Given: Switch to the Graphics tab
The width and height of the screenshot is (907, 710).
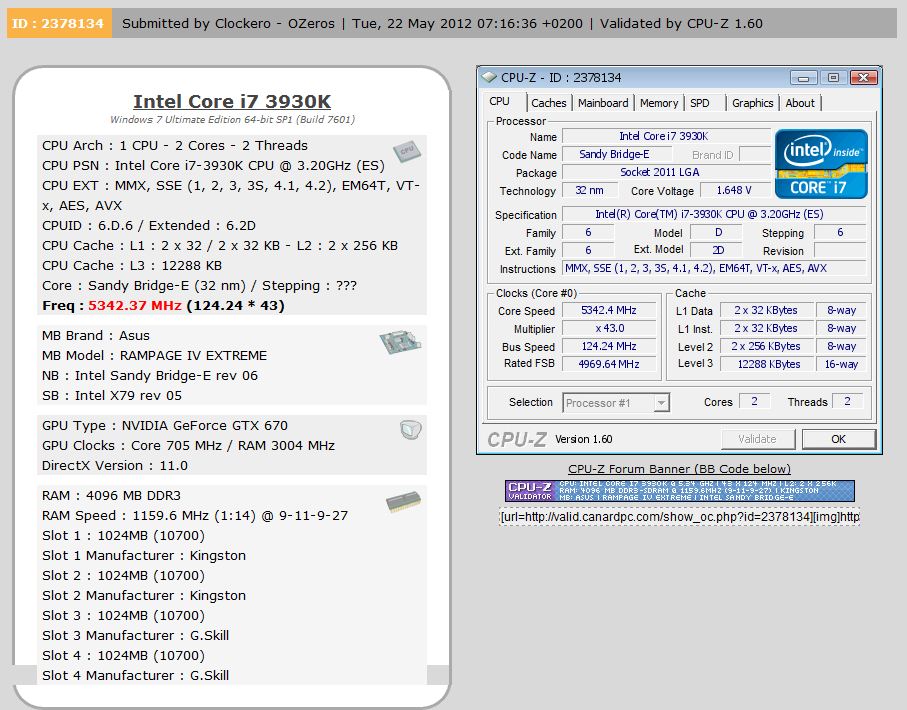Looking at the screenshot, I should (x=753, y=103).
